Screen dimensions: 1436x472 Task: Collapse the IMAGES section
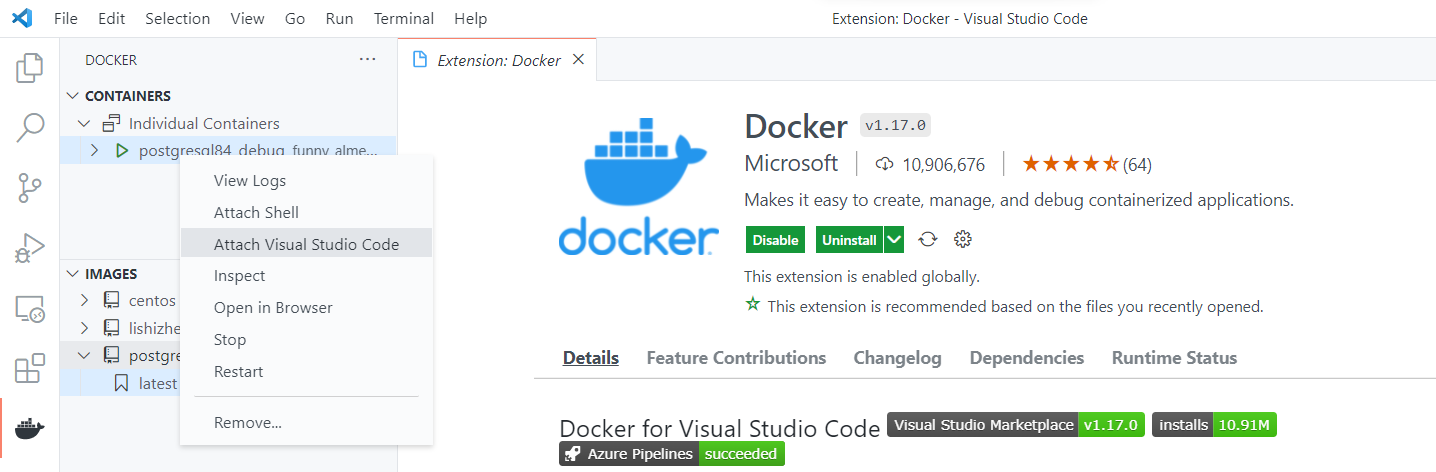(73, 274)
